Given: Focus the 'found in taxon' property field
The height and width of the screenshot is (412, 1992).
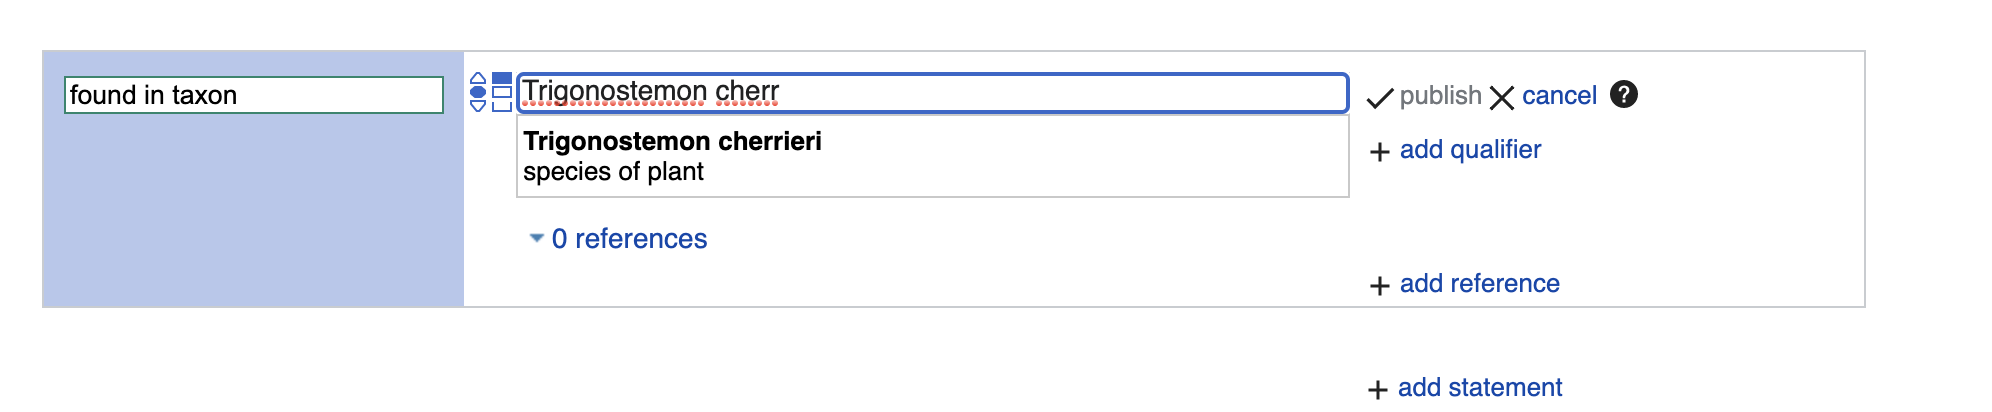Looking at the screenshot, I should (254, 95).
